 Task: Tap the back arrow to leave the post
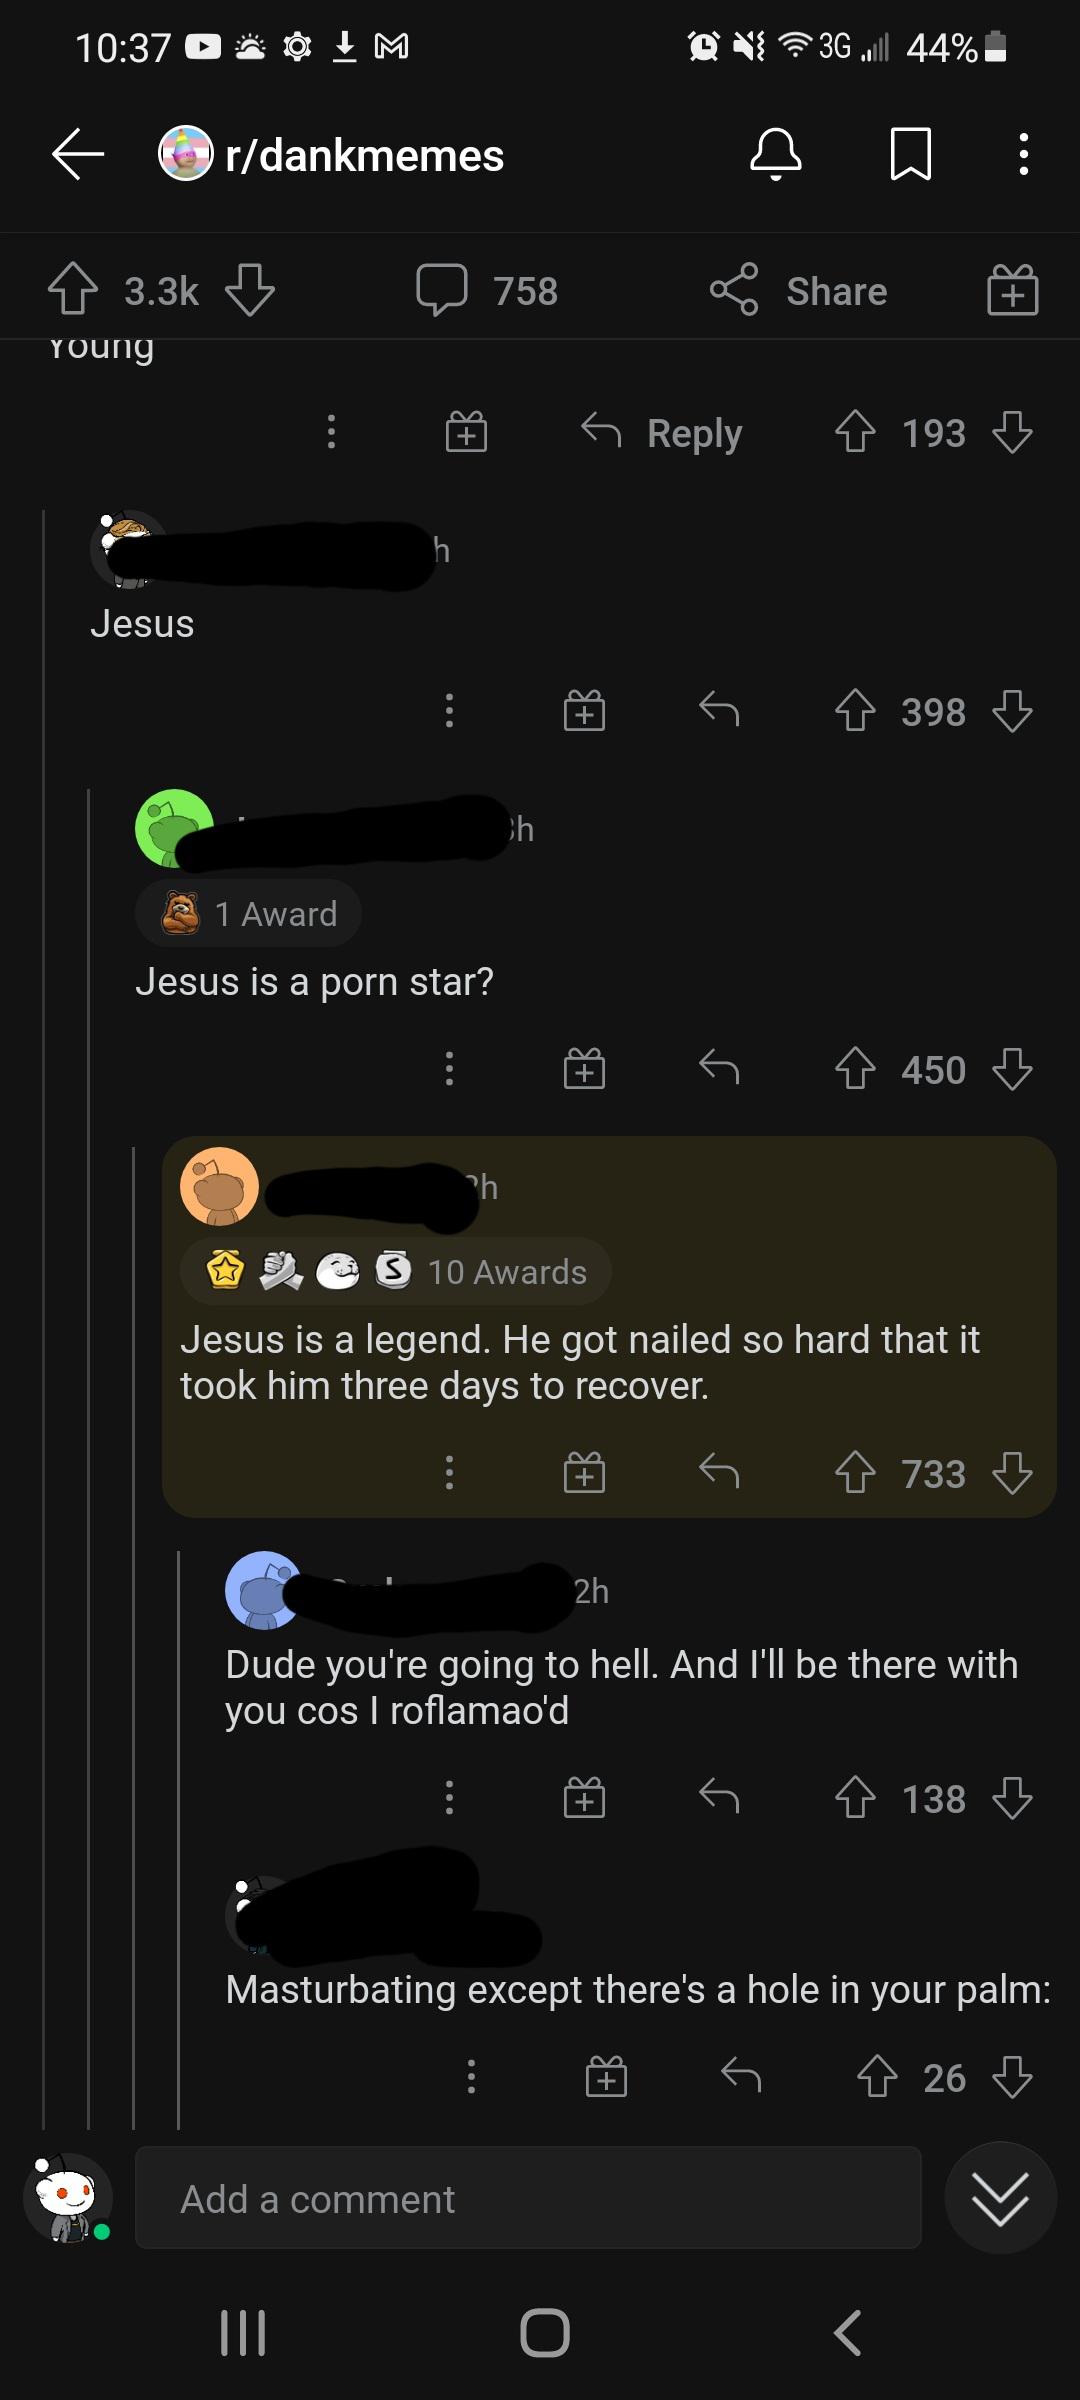click(76, 155)
